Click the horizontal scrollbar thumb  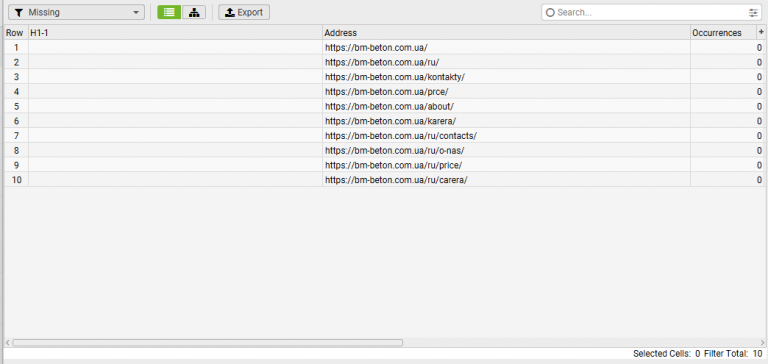coord(208,342)
